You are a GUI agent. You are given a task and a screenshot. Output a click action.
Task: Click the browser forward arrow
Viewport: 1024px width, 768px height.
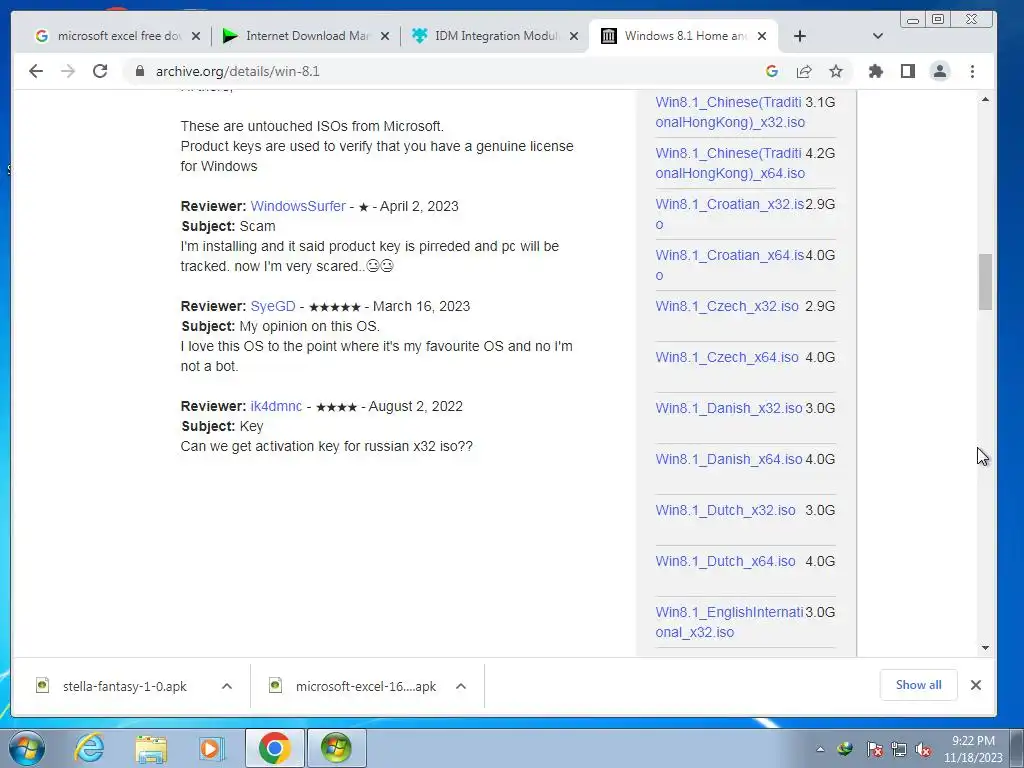tap(68, 71)
